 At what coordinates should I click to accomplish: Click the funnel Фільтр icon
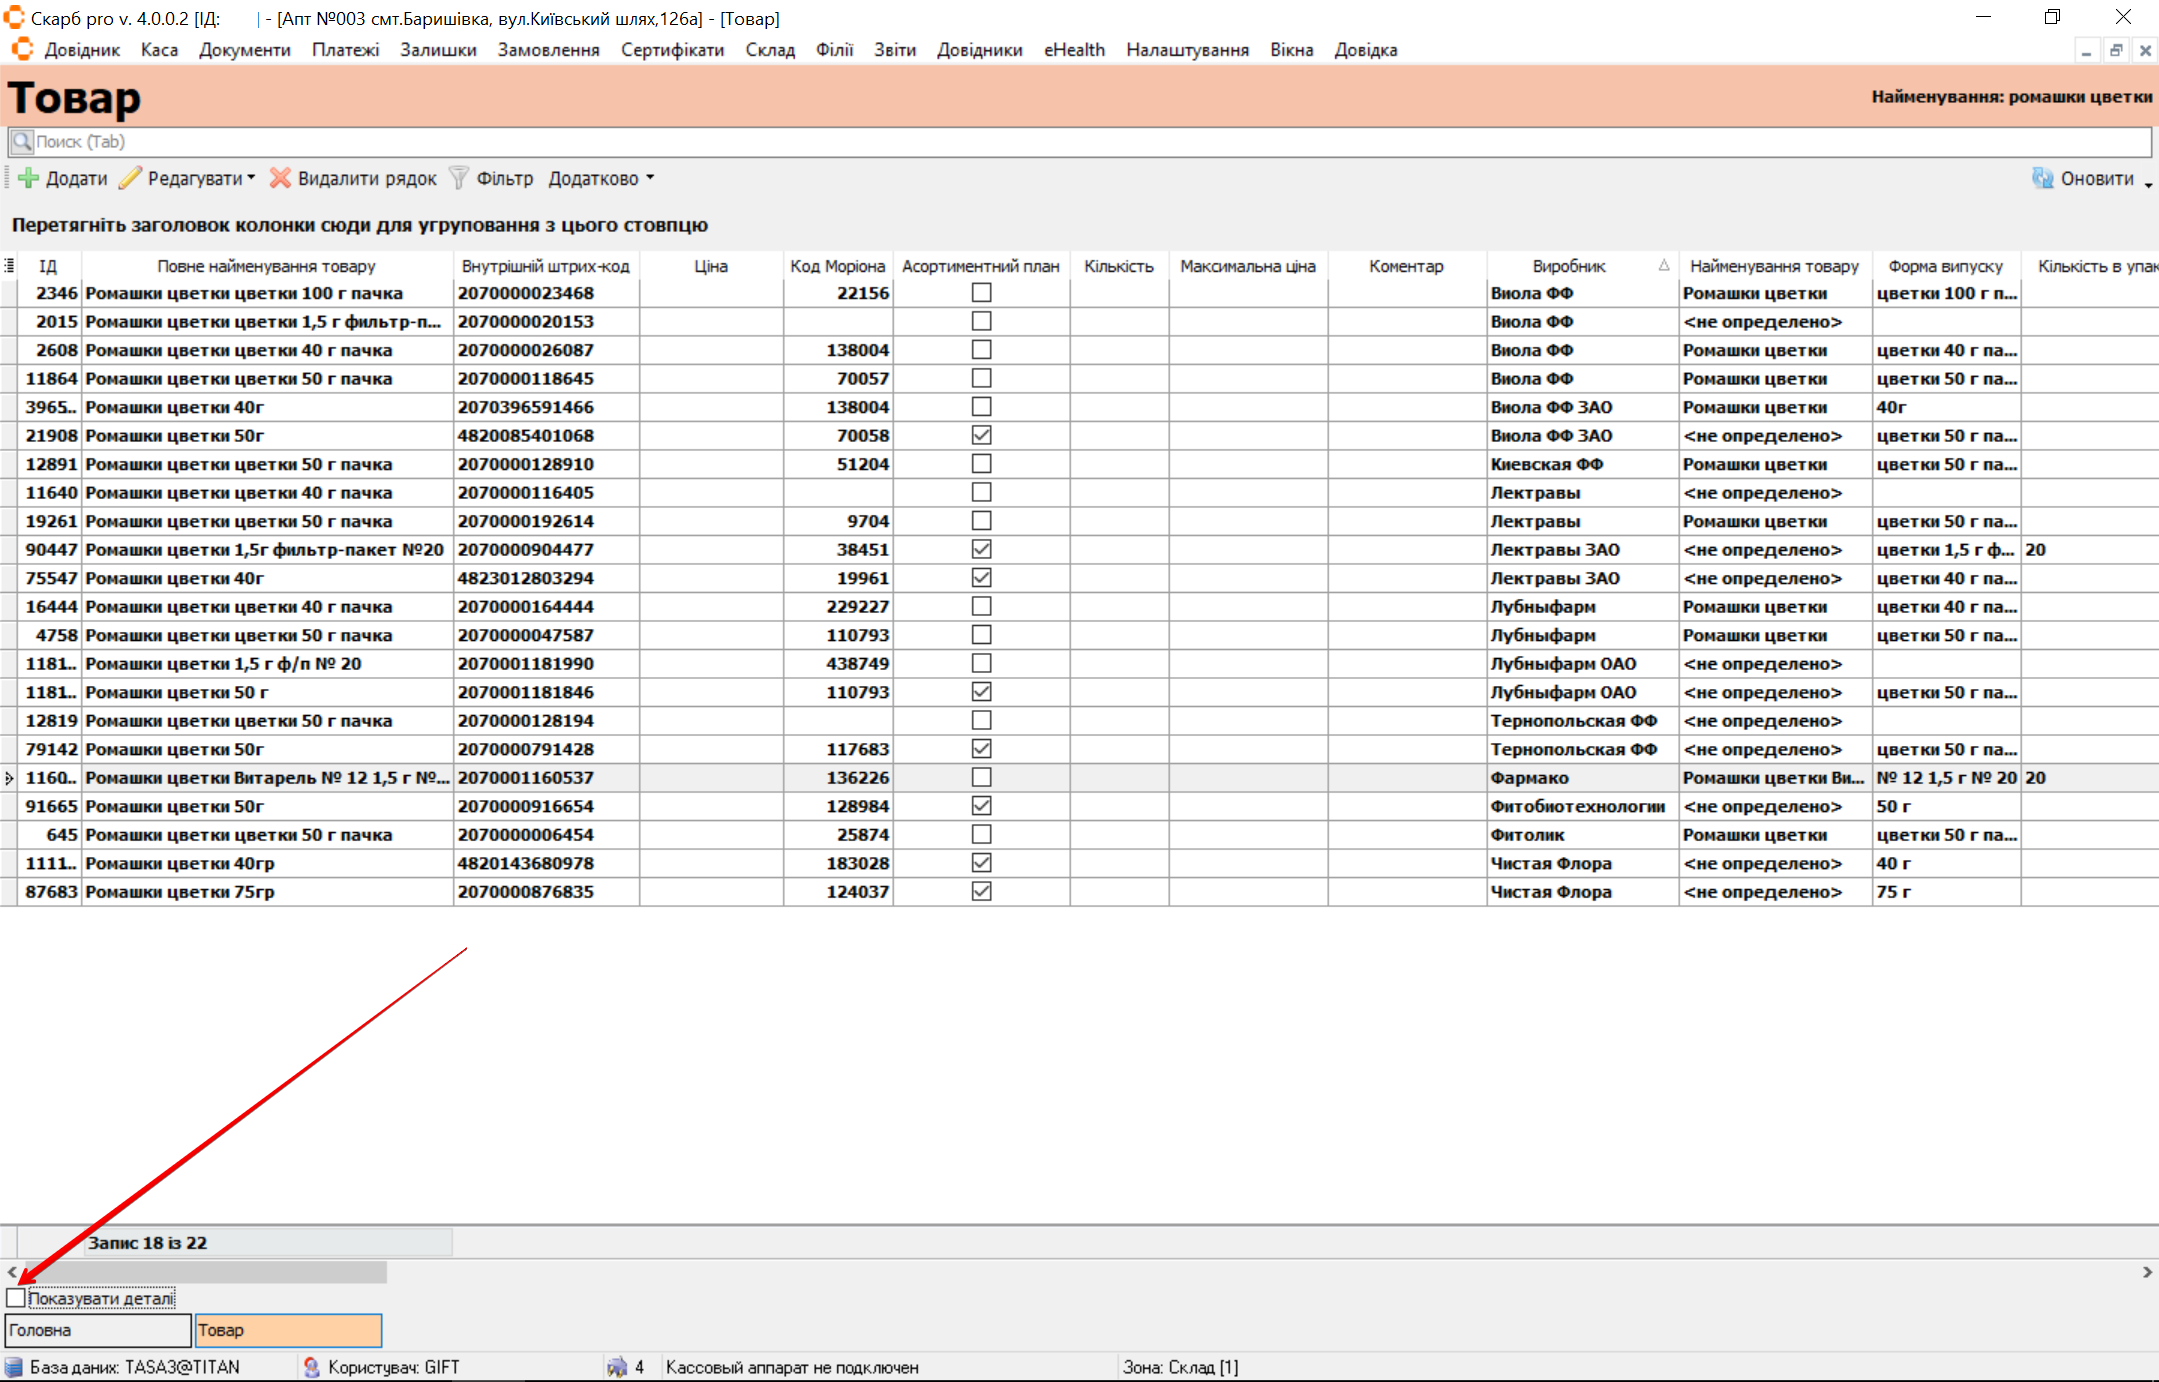coord(459,179)
